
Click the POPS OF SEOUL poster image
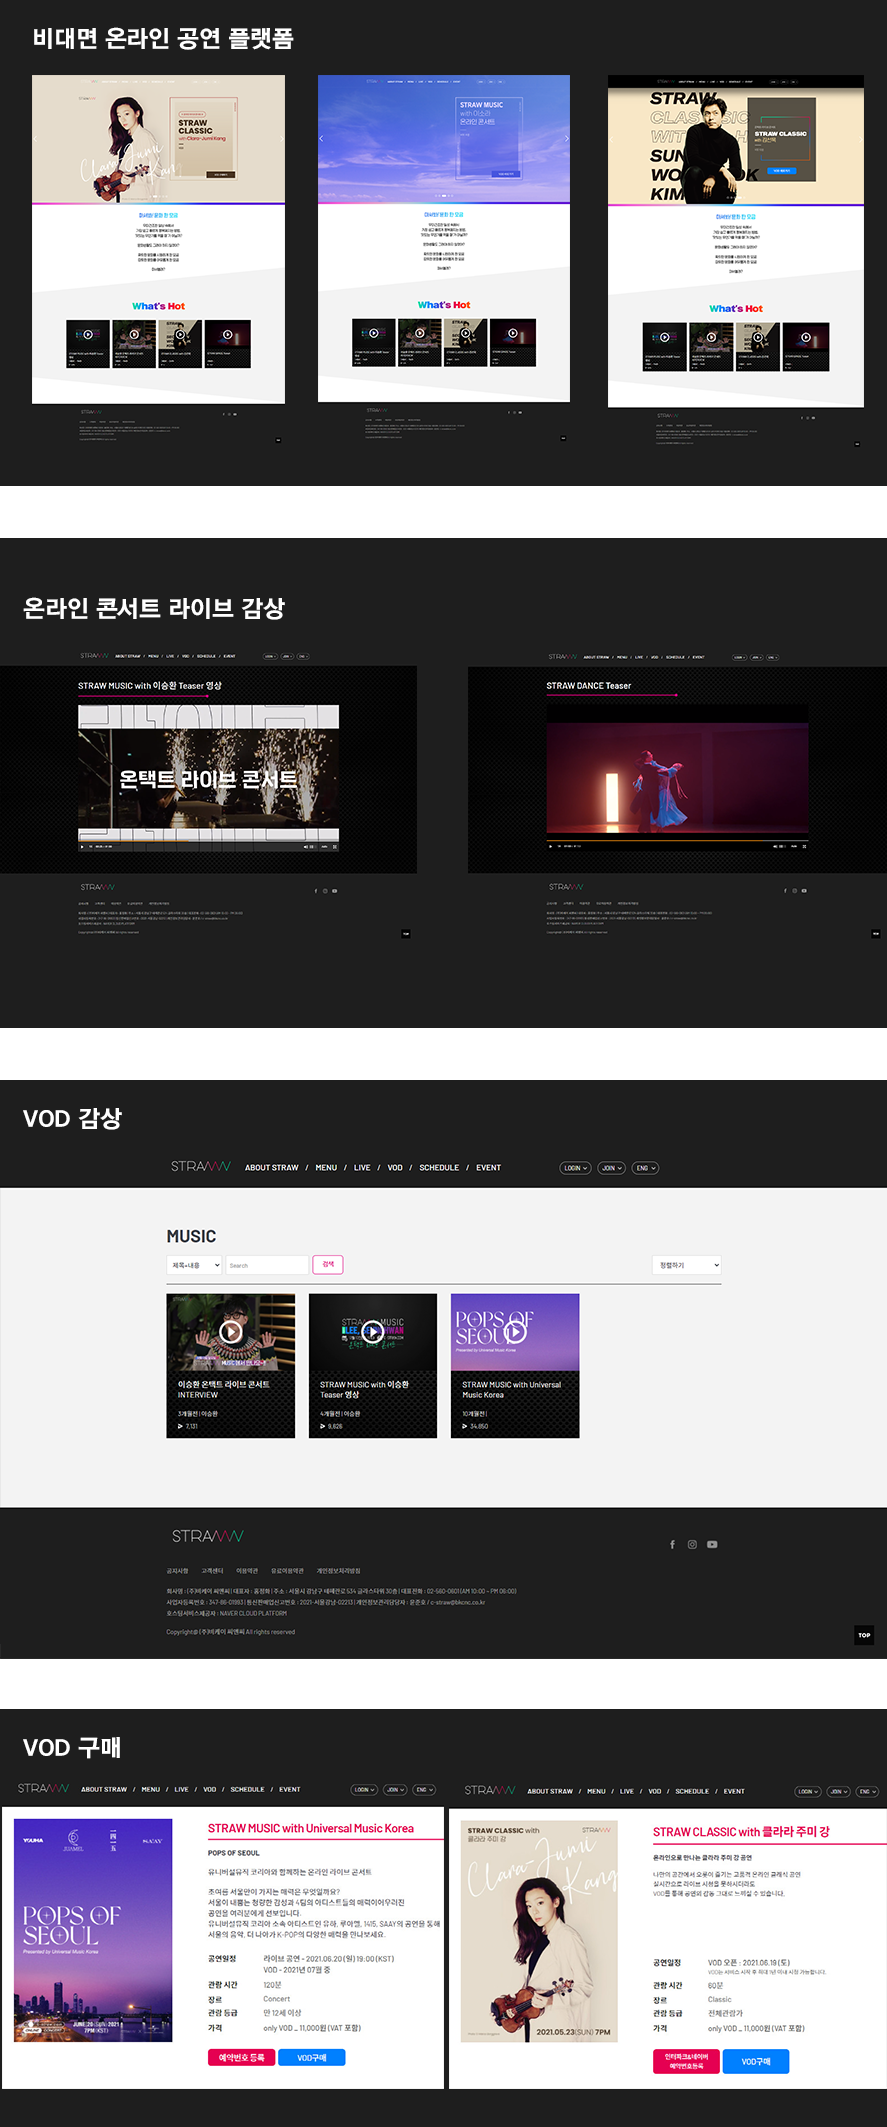(x=93, y=1931)
